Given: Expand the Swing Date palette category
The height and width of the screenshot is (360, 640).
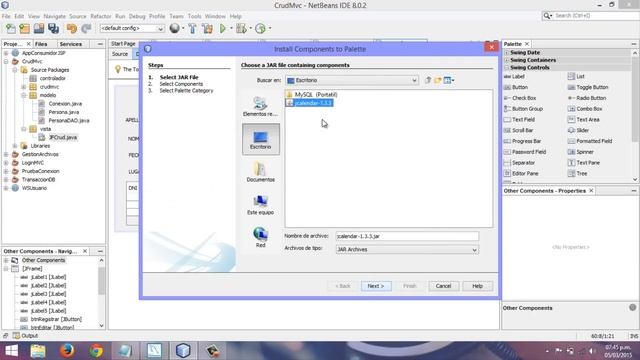Looking at the screenshot, I should 507,53.
